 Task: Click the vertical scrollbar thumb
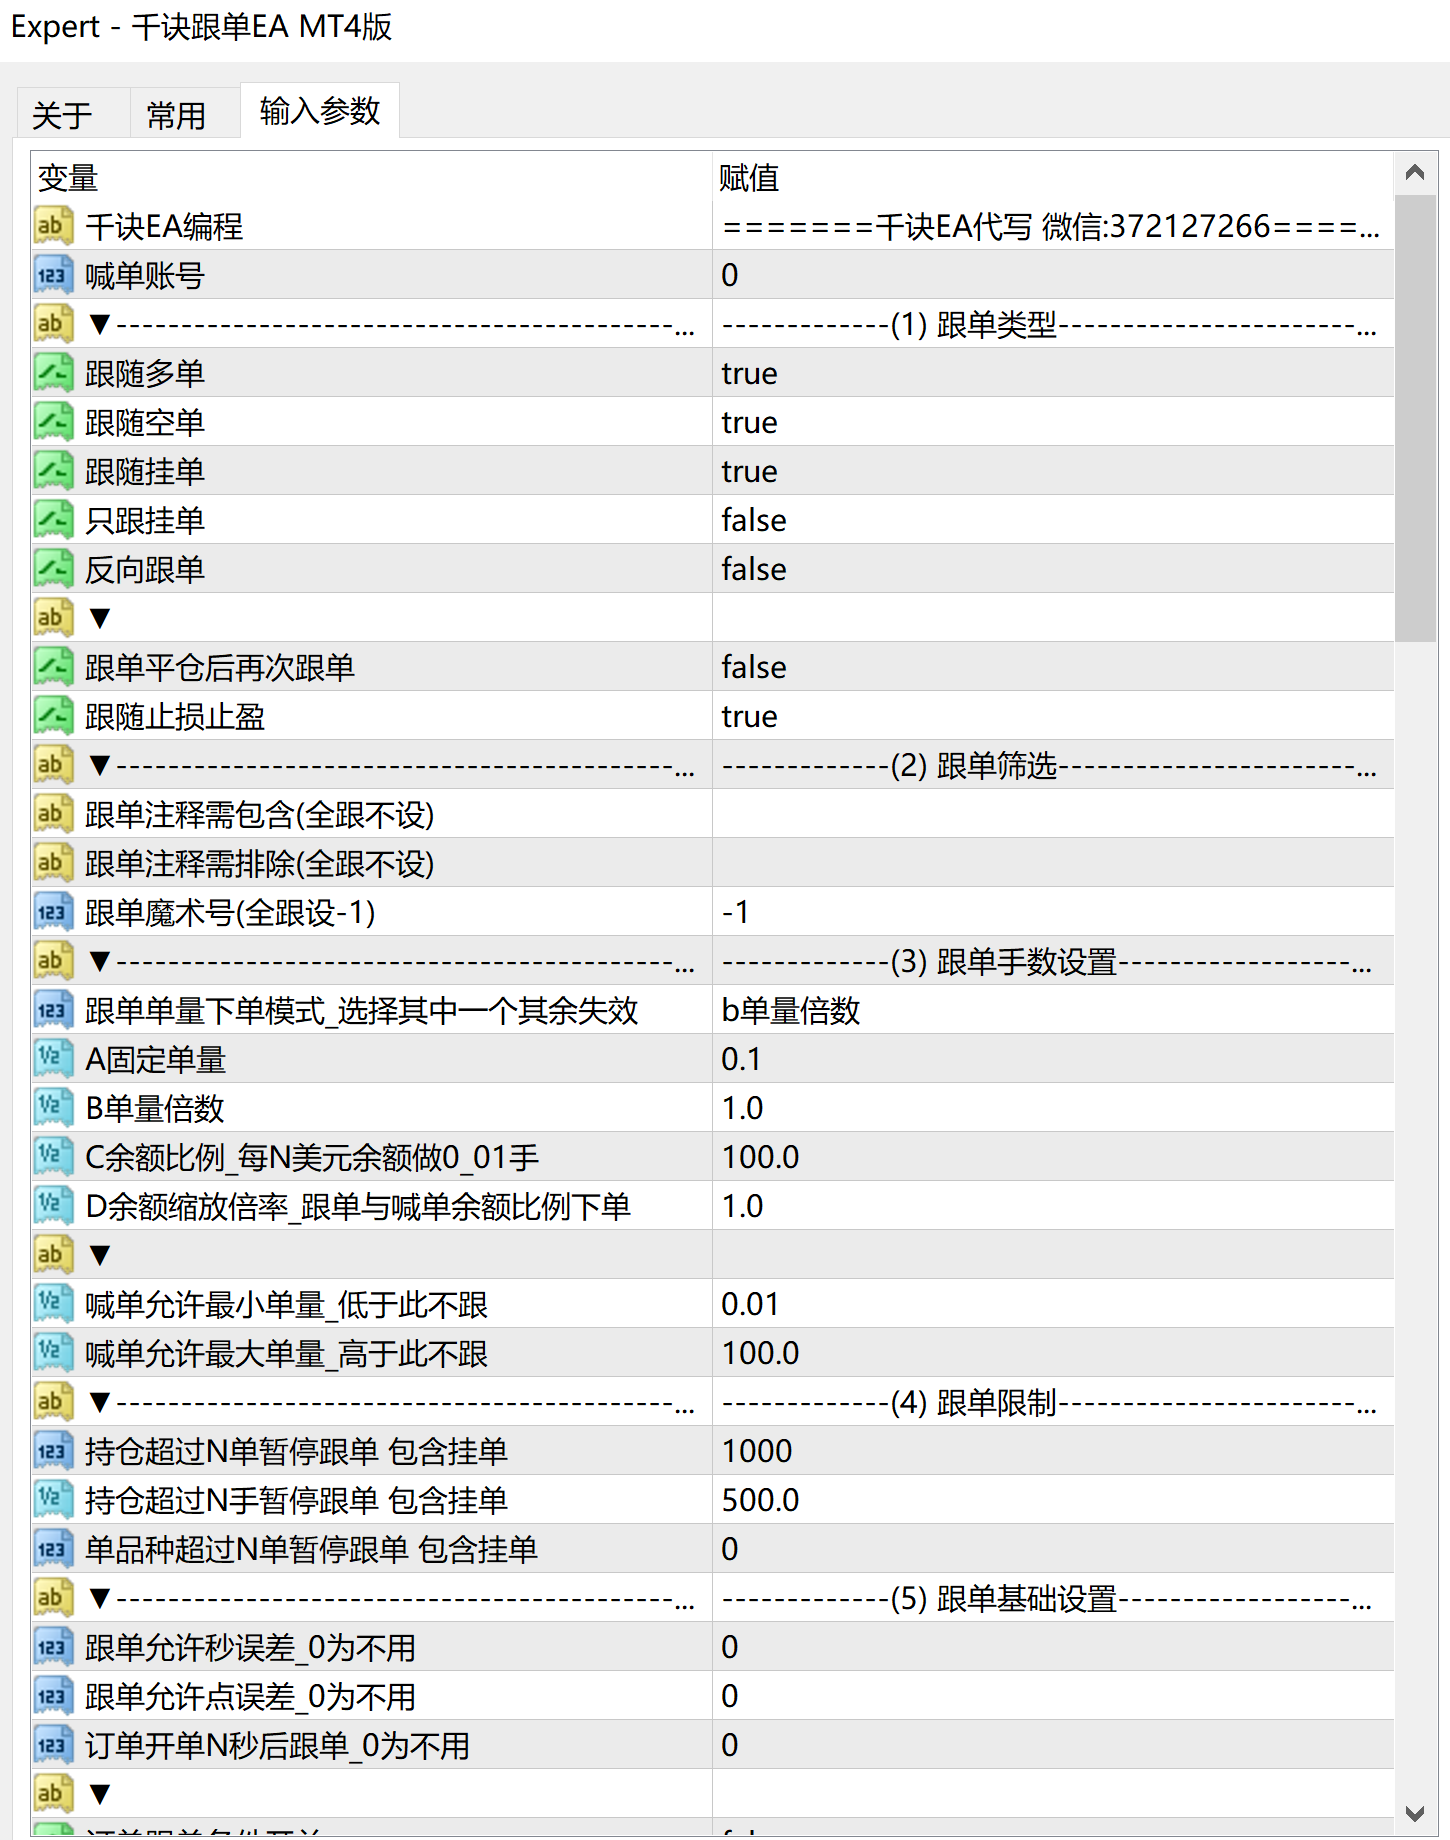[x=1415, y=418]
